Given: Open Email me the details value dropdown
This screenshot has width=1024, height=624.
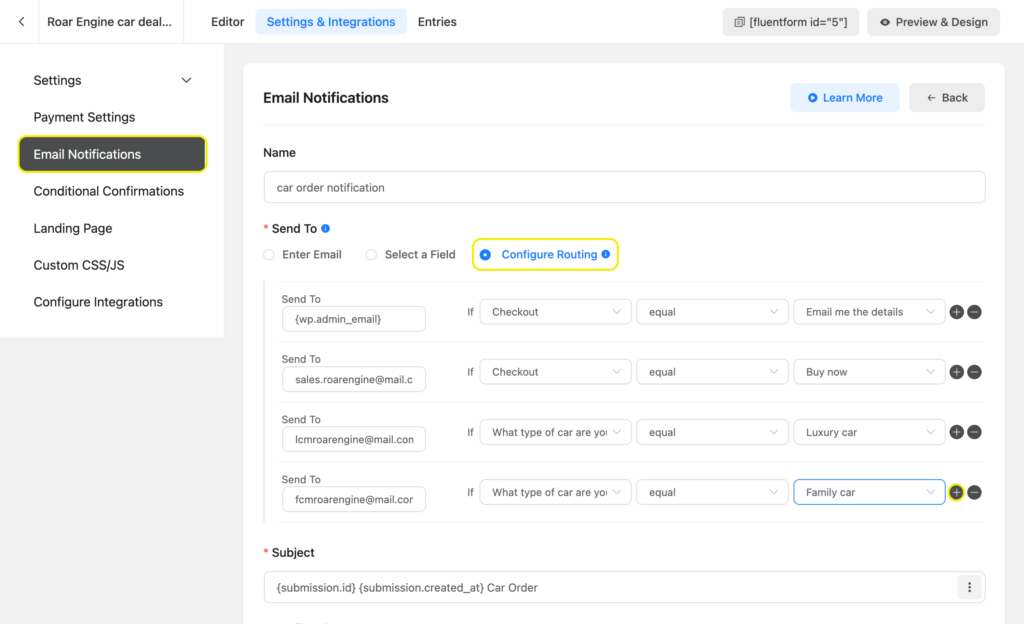Looking at the screenshot, I should 869,312.
